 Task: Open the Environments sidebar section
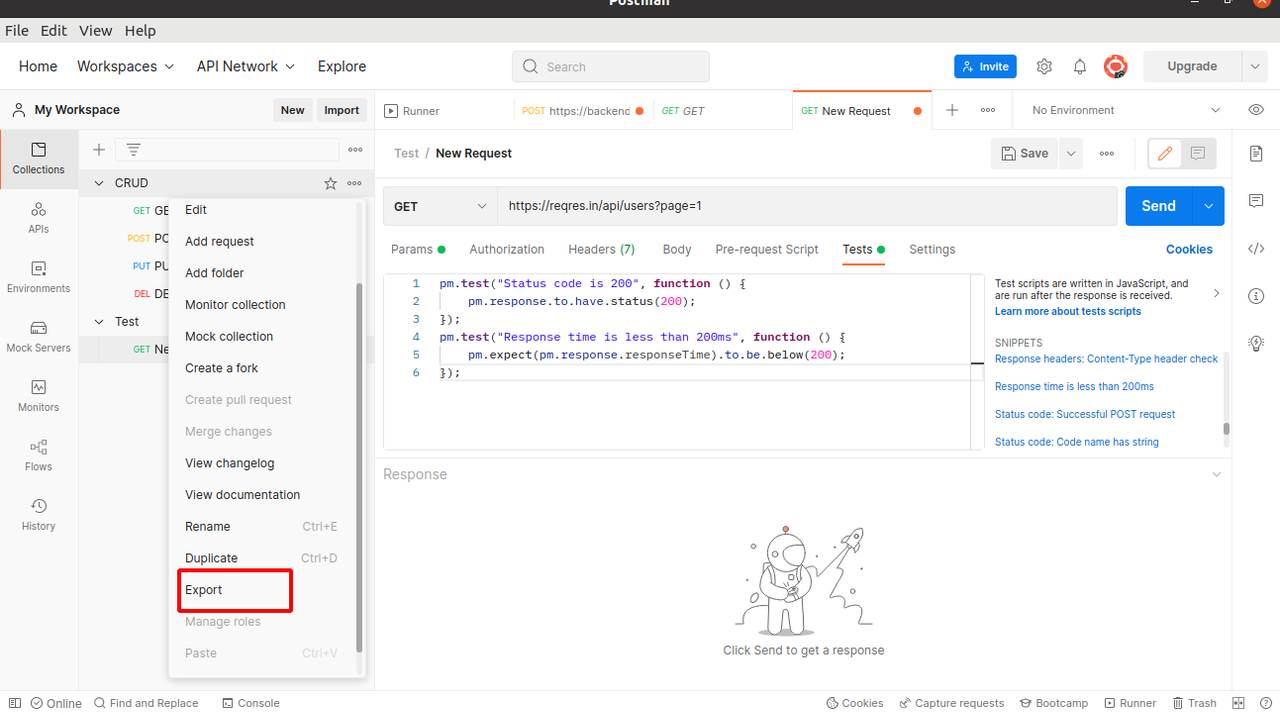pos(38,277)
